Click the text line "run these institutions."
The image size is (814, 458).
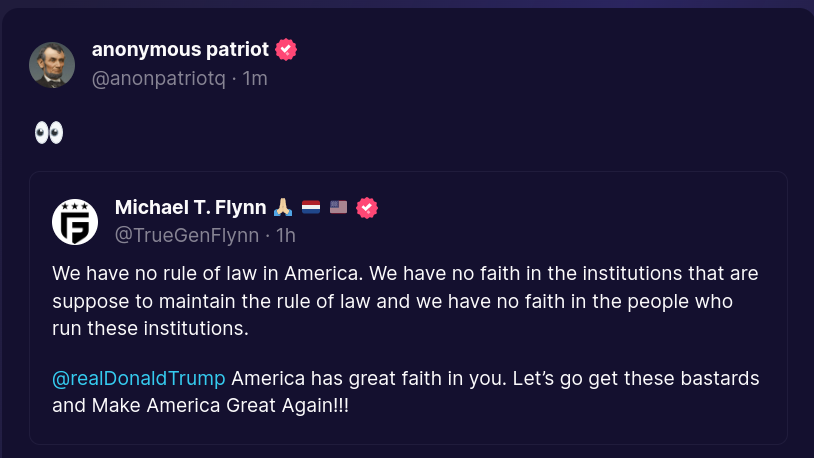click(150, 327)
